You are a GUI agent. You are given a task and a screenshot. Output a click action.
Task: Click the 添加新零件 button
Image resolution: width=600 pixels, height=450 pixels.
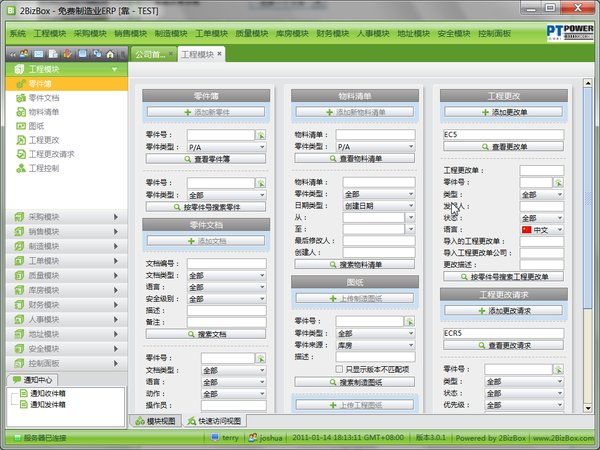pyautogui.click(x=206, y=112)
